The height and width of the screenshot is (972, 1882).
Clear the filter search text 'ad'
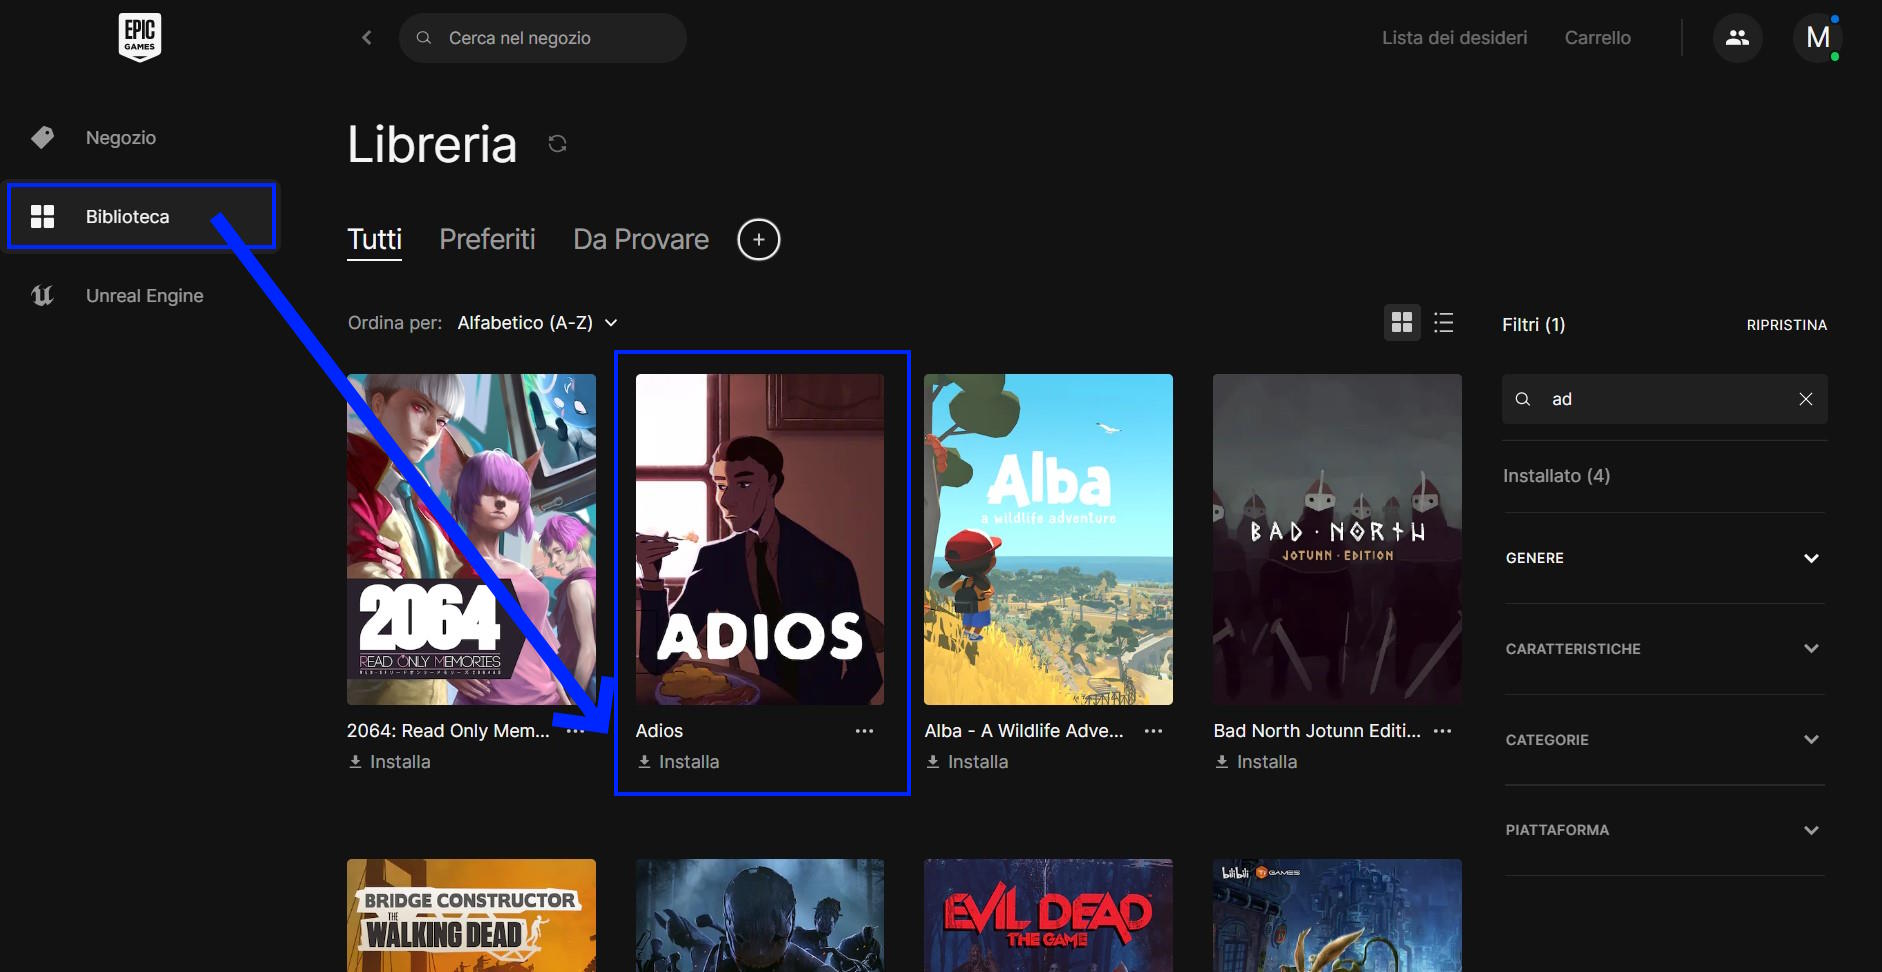1805,399
